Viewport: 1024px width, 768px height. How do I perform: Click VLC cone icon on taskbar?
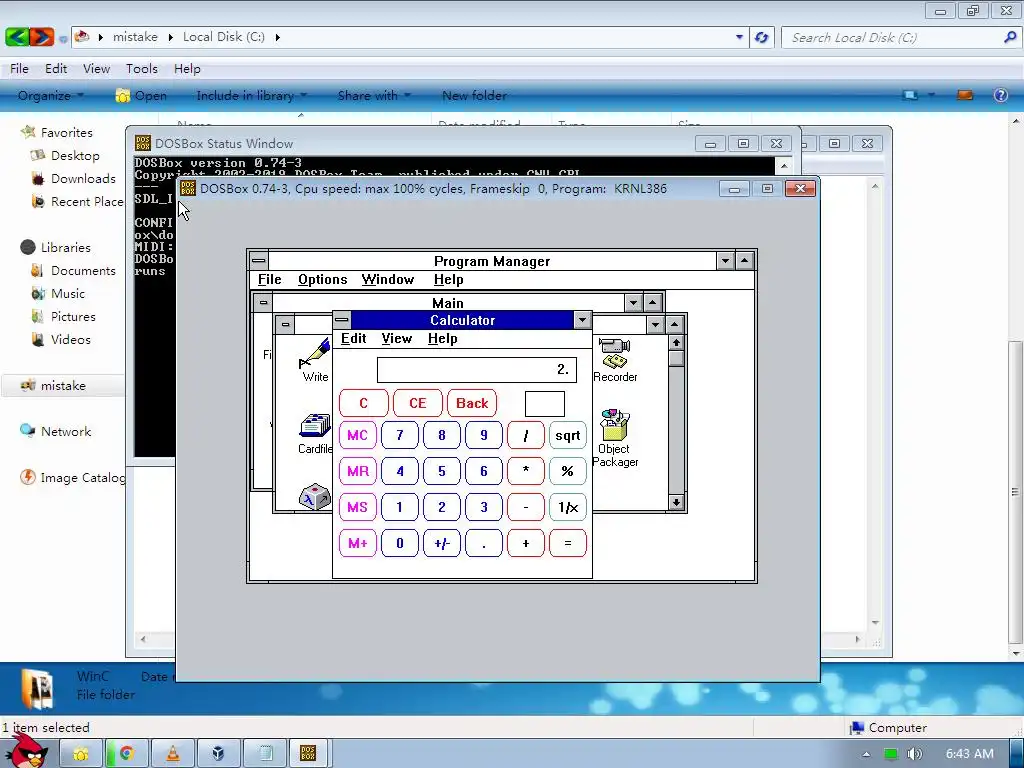[172, 753]
